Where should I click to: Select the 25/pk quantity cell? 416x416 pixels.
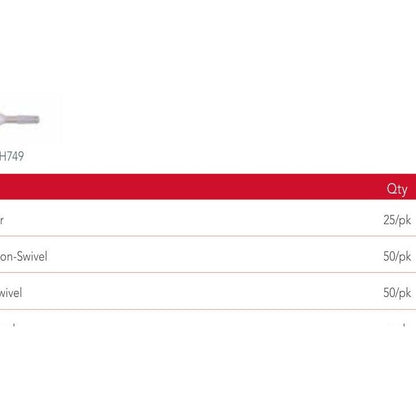[397, 220]
